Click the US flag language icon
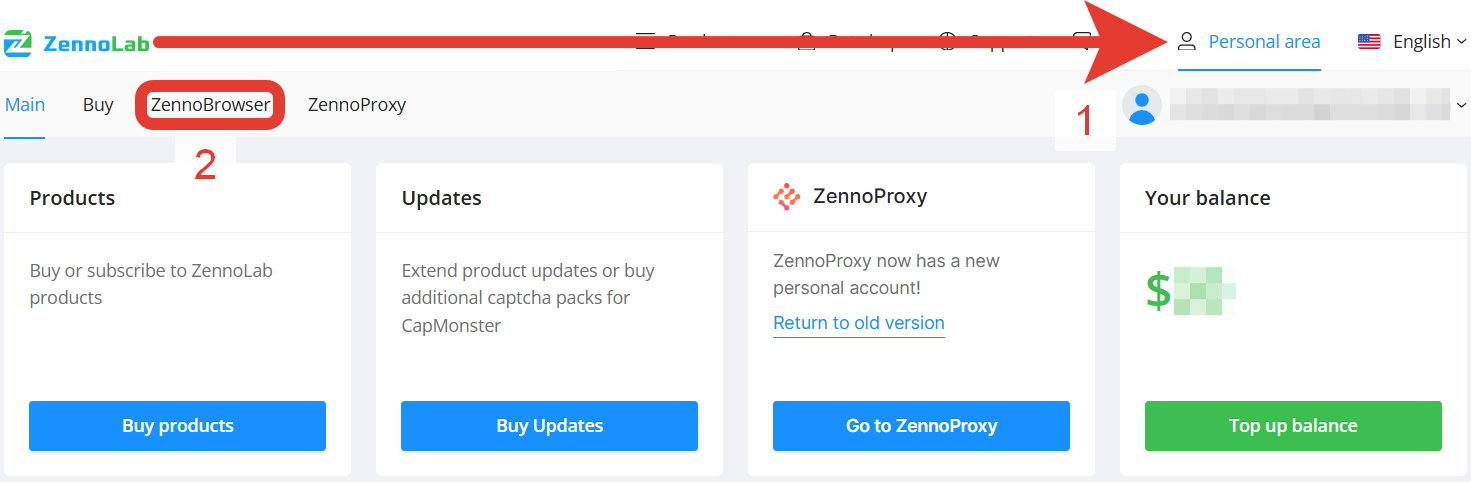 [x=1369, y=42]
